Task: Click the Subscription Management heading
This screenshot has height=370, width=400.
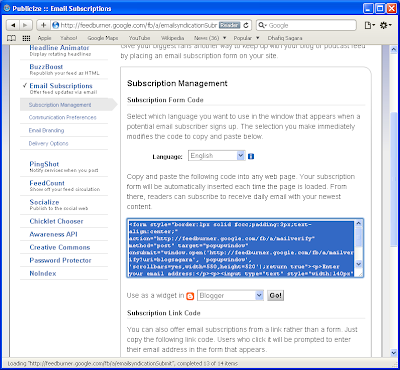Action: (177, 83)
